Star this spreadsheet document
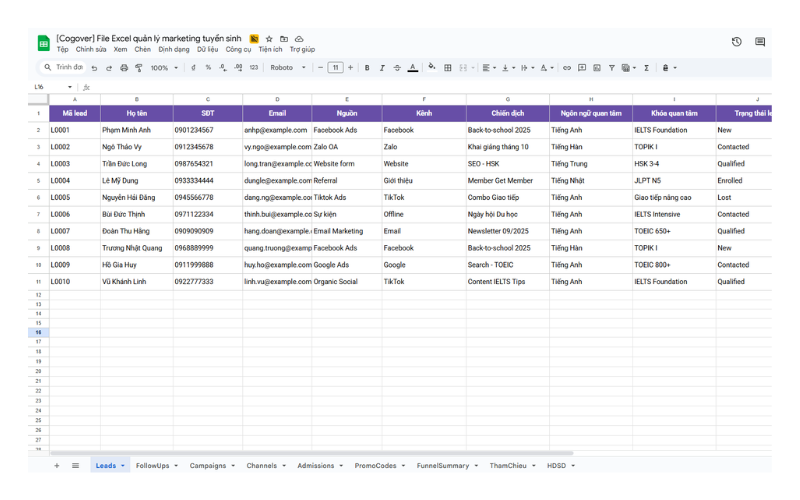This screenshot has height=500, width=800. pos(269,39)
